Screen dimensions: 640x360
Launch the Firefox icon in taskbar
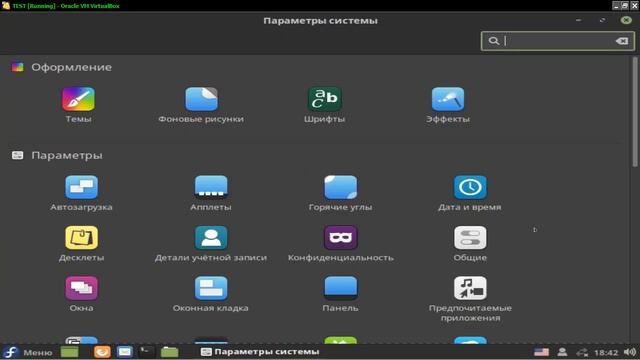[102, 352]
